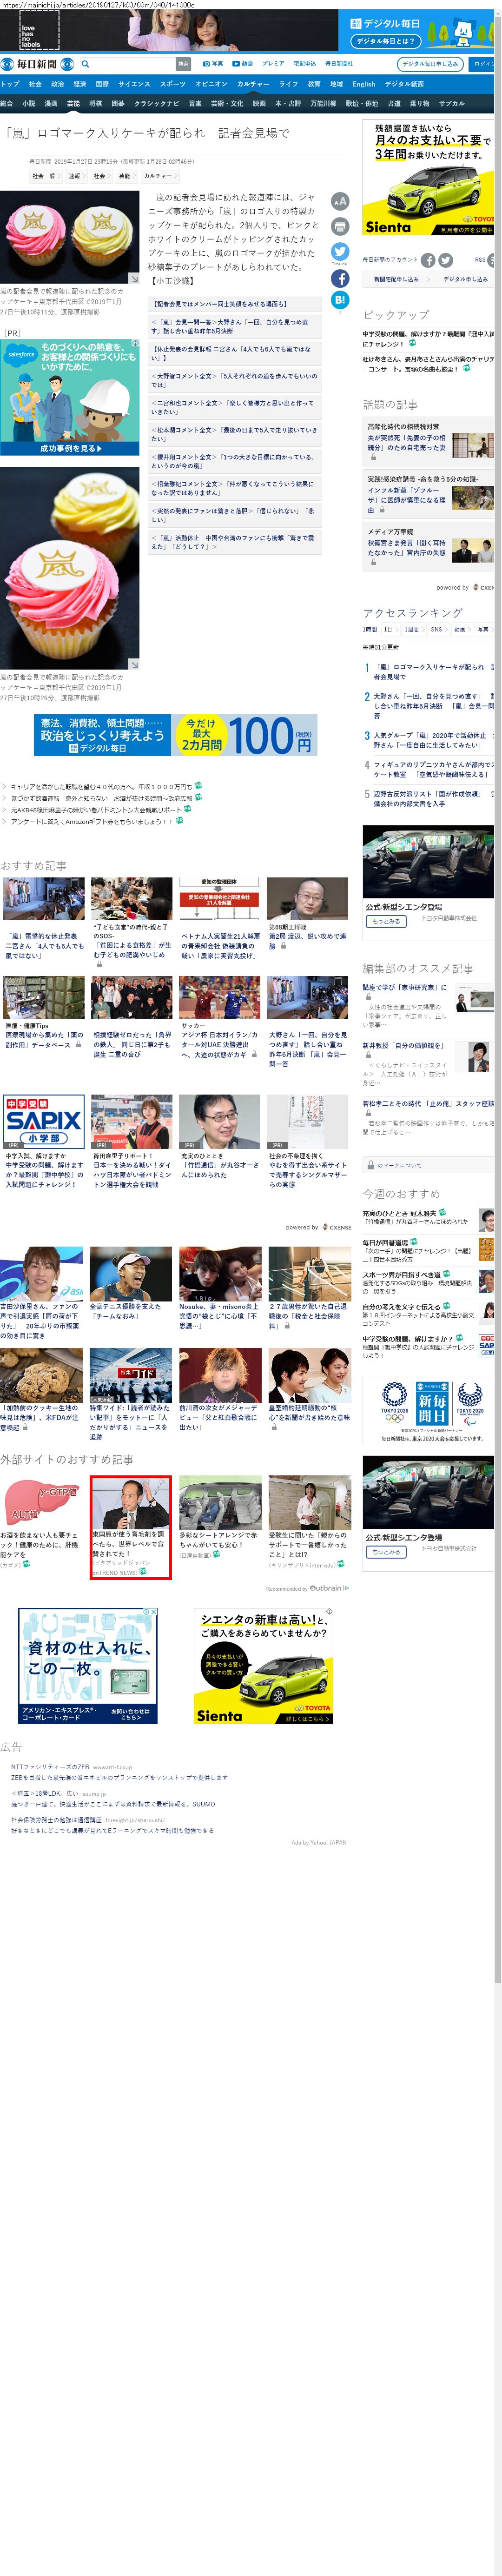The height and width of the screenshot is (2576, 502).
Task: Click 新聞宅配申し込み button in sidebar
Action: point(397,279)
